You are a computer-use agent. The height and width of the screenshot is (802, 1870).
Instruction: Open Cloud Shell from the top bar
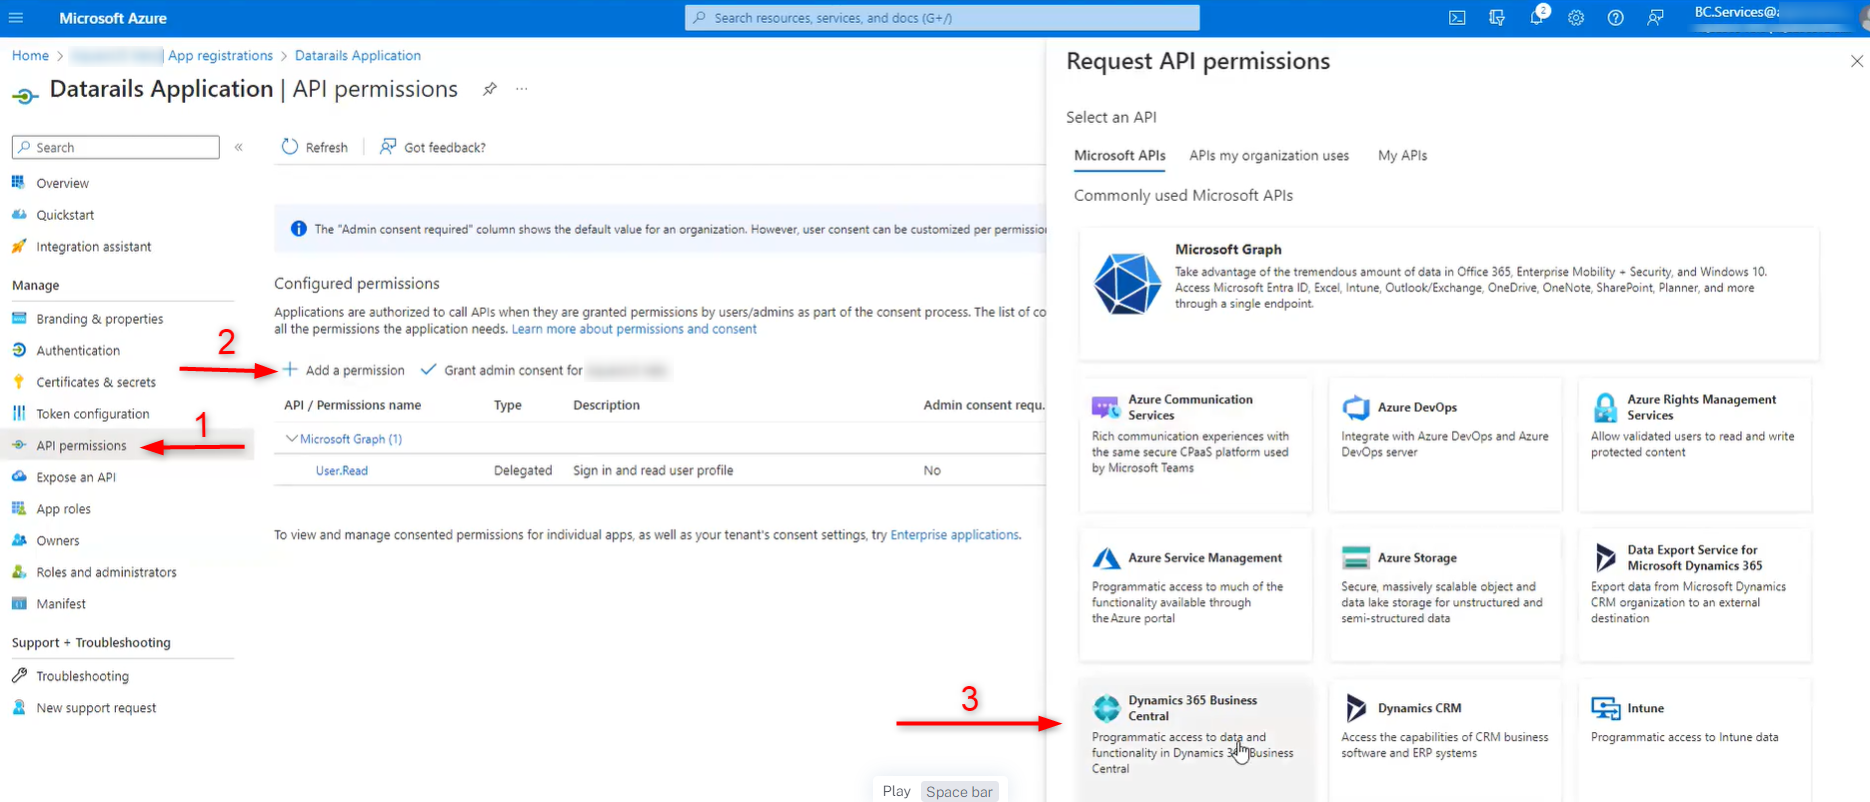pos(1457,18)
